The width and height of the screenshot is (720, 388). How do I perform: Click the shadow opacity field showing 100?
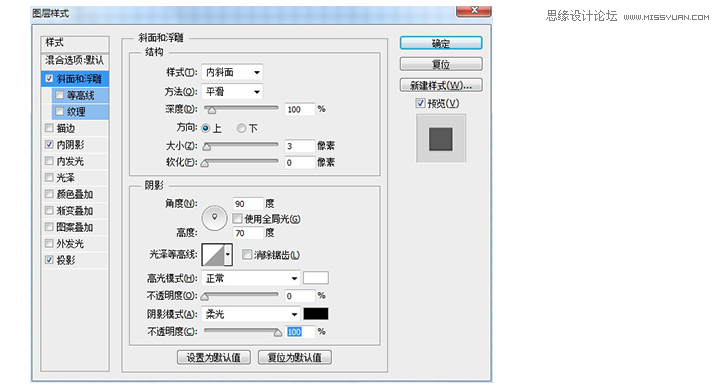300,332
